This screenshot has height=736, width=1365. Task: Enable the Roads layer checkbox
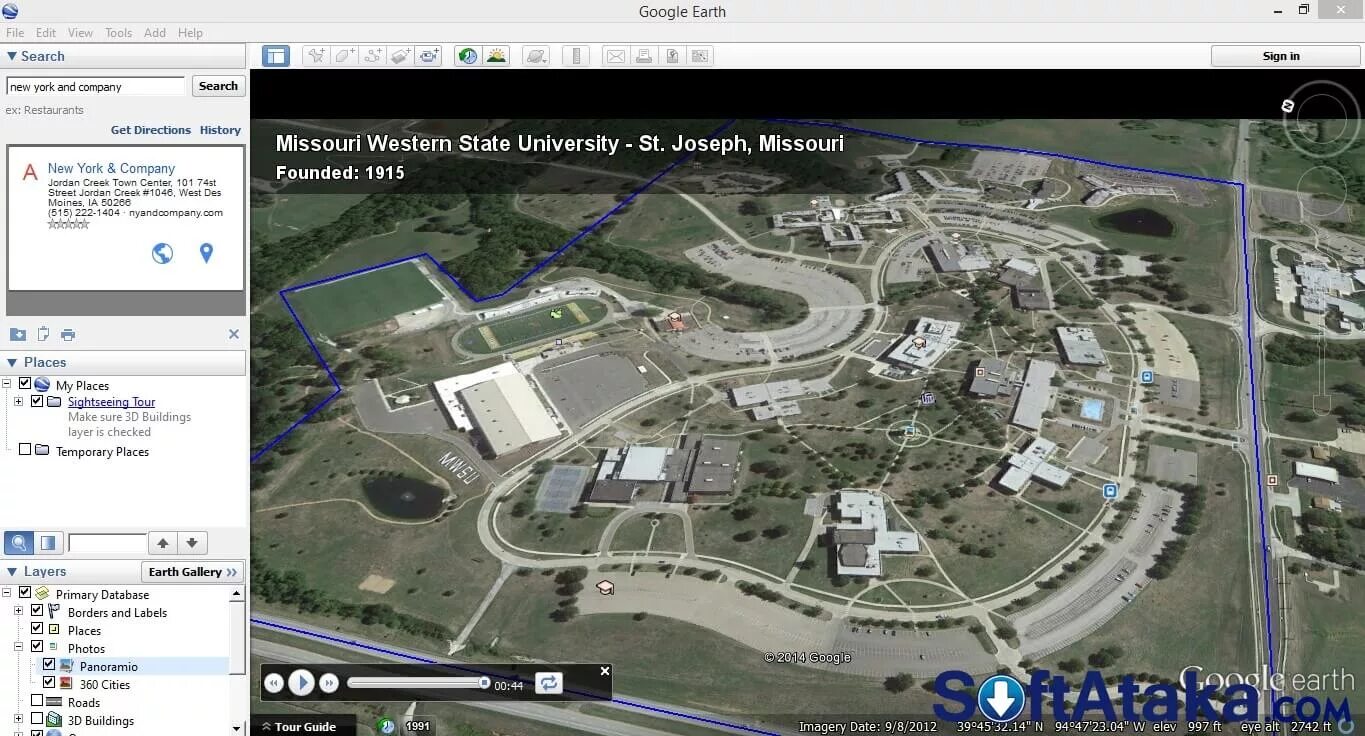pyautogui.click(x=37, y=701)
